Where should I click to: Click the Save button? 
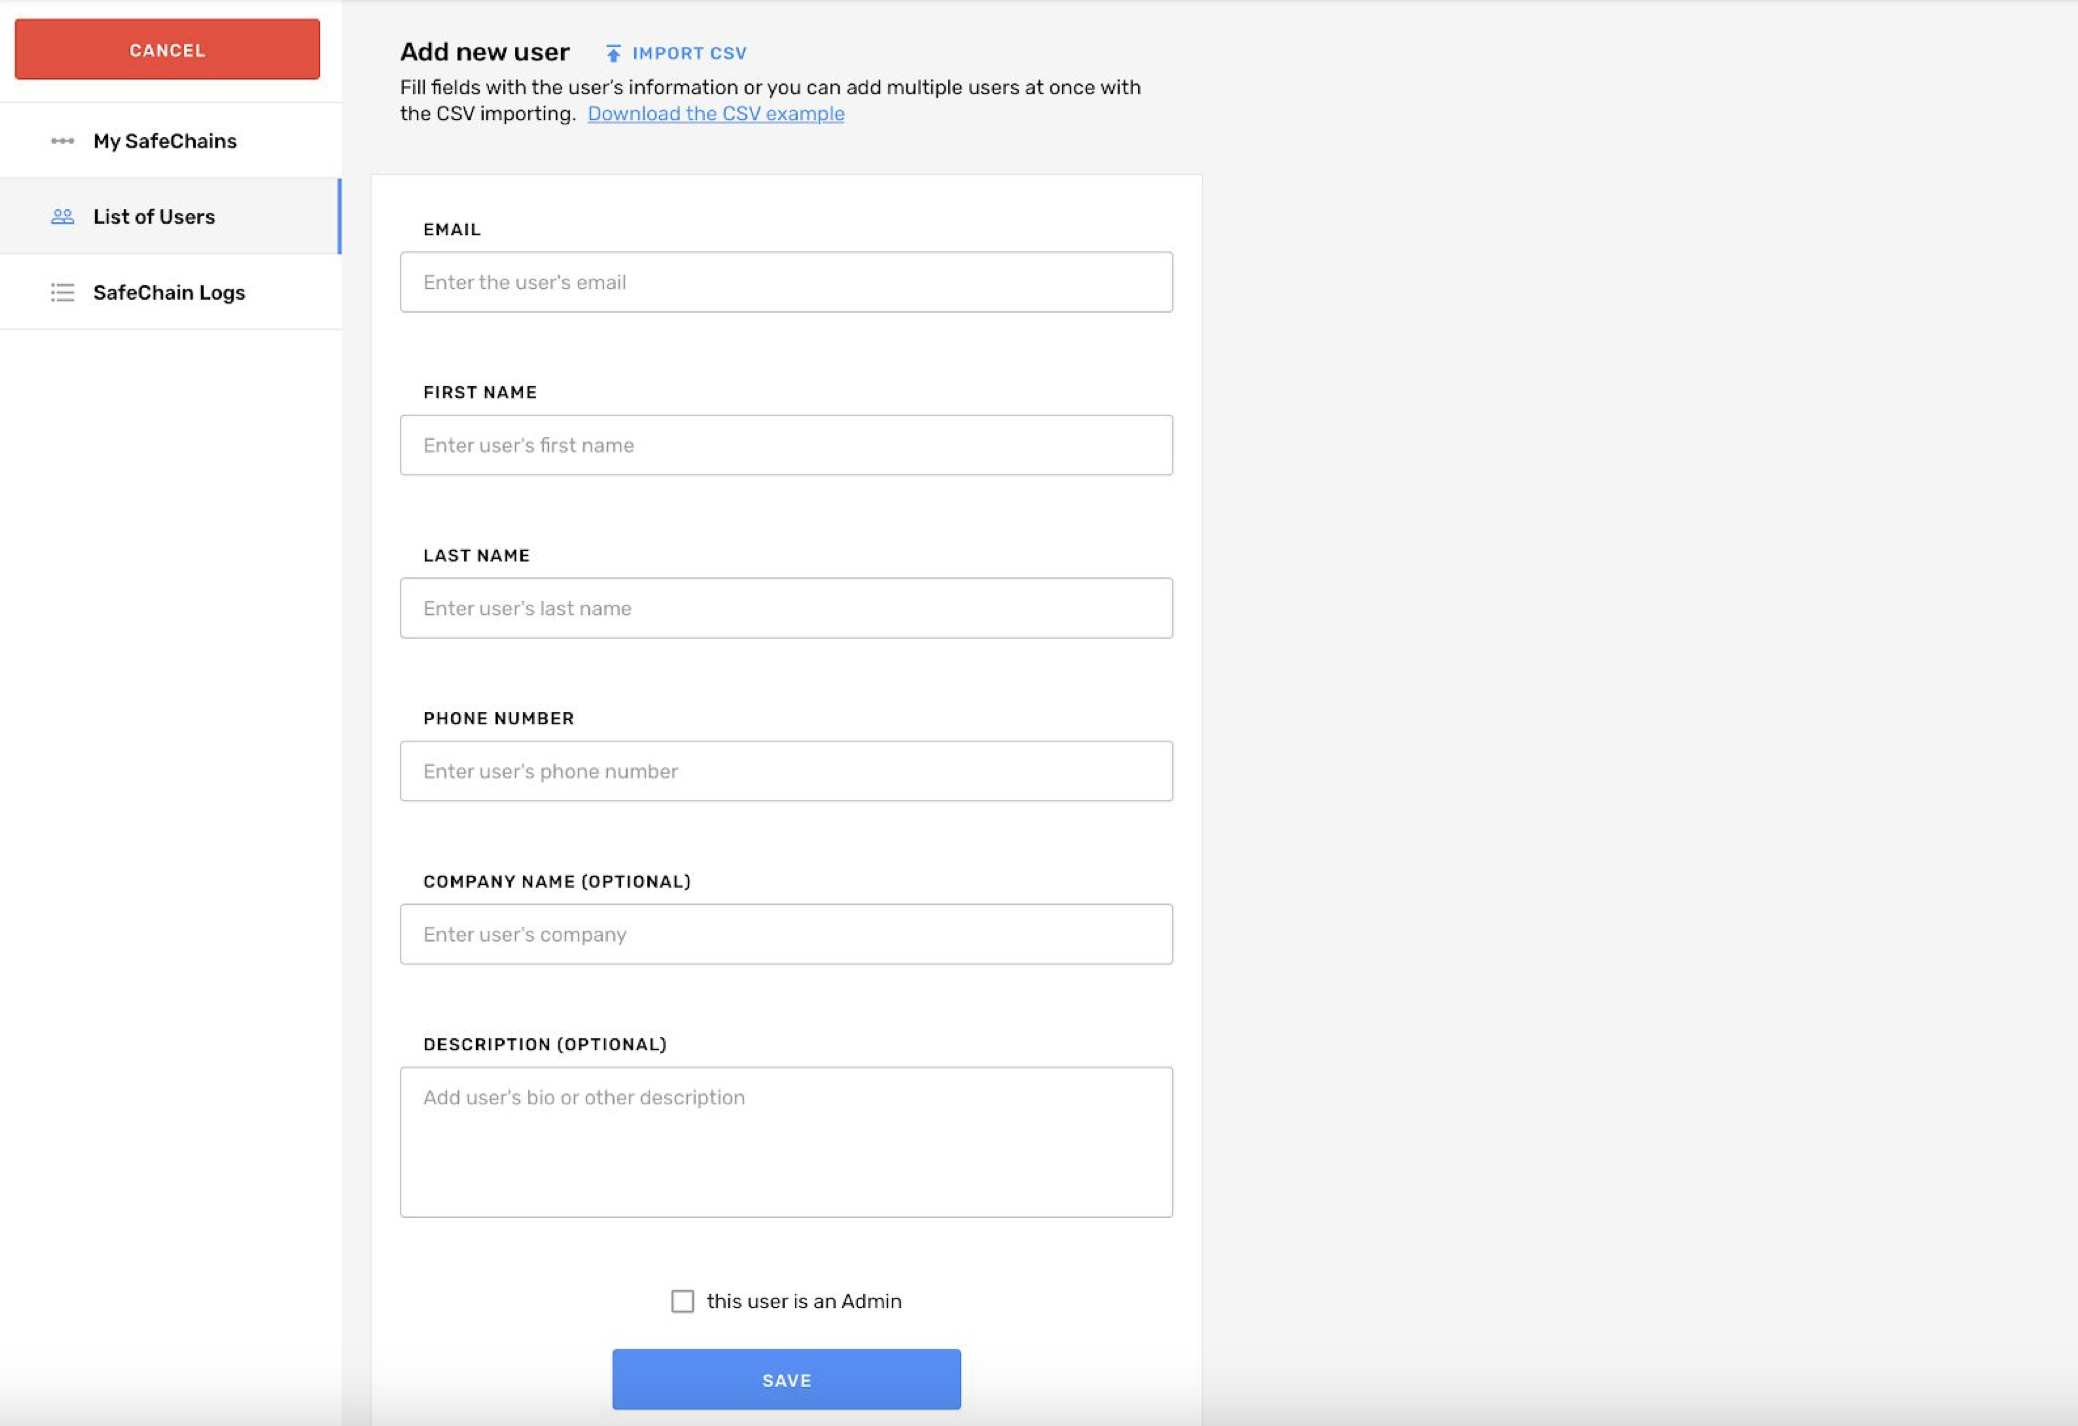(x=786, y=1378)
